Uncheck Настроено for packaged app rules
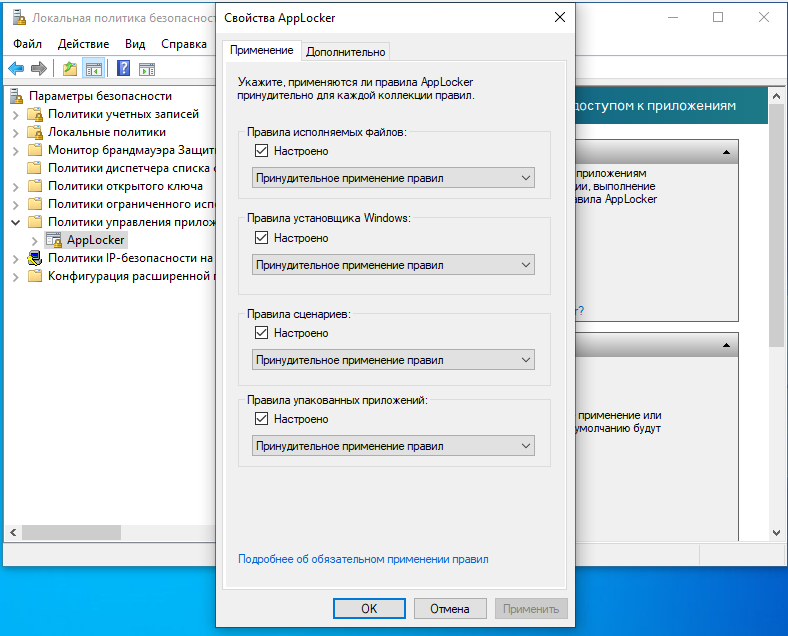 click(261, 418)
